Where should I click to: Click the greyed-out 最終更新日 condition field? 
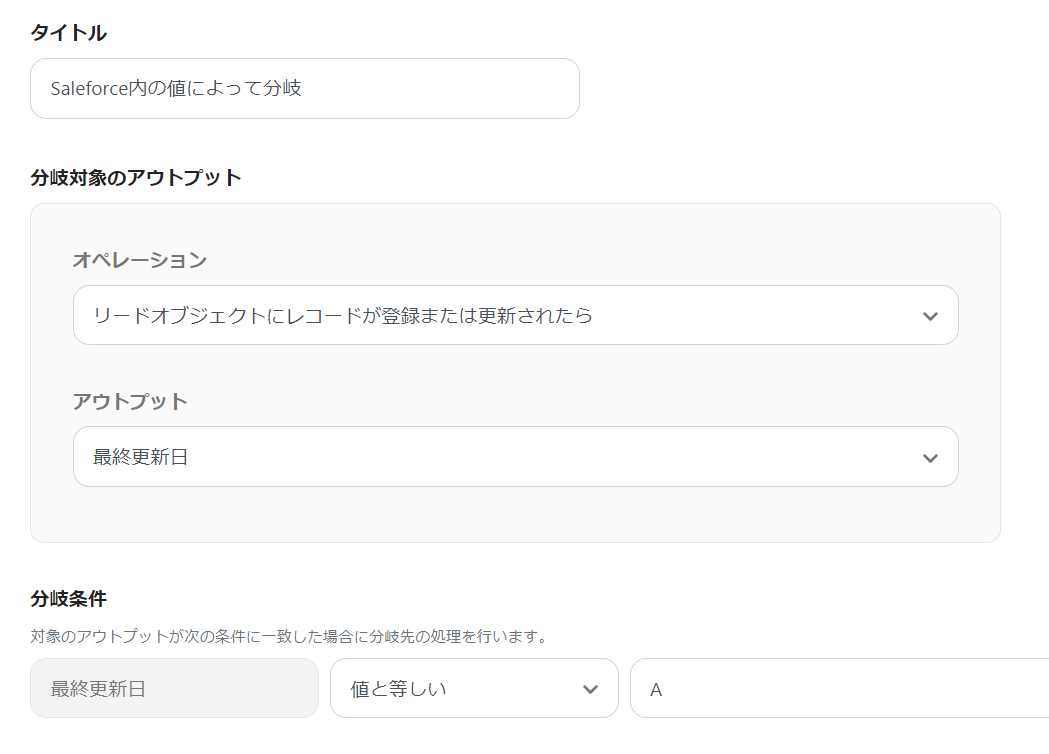coord(174,689)
